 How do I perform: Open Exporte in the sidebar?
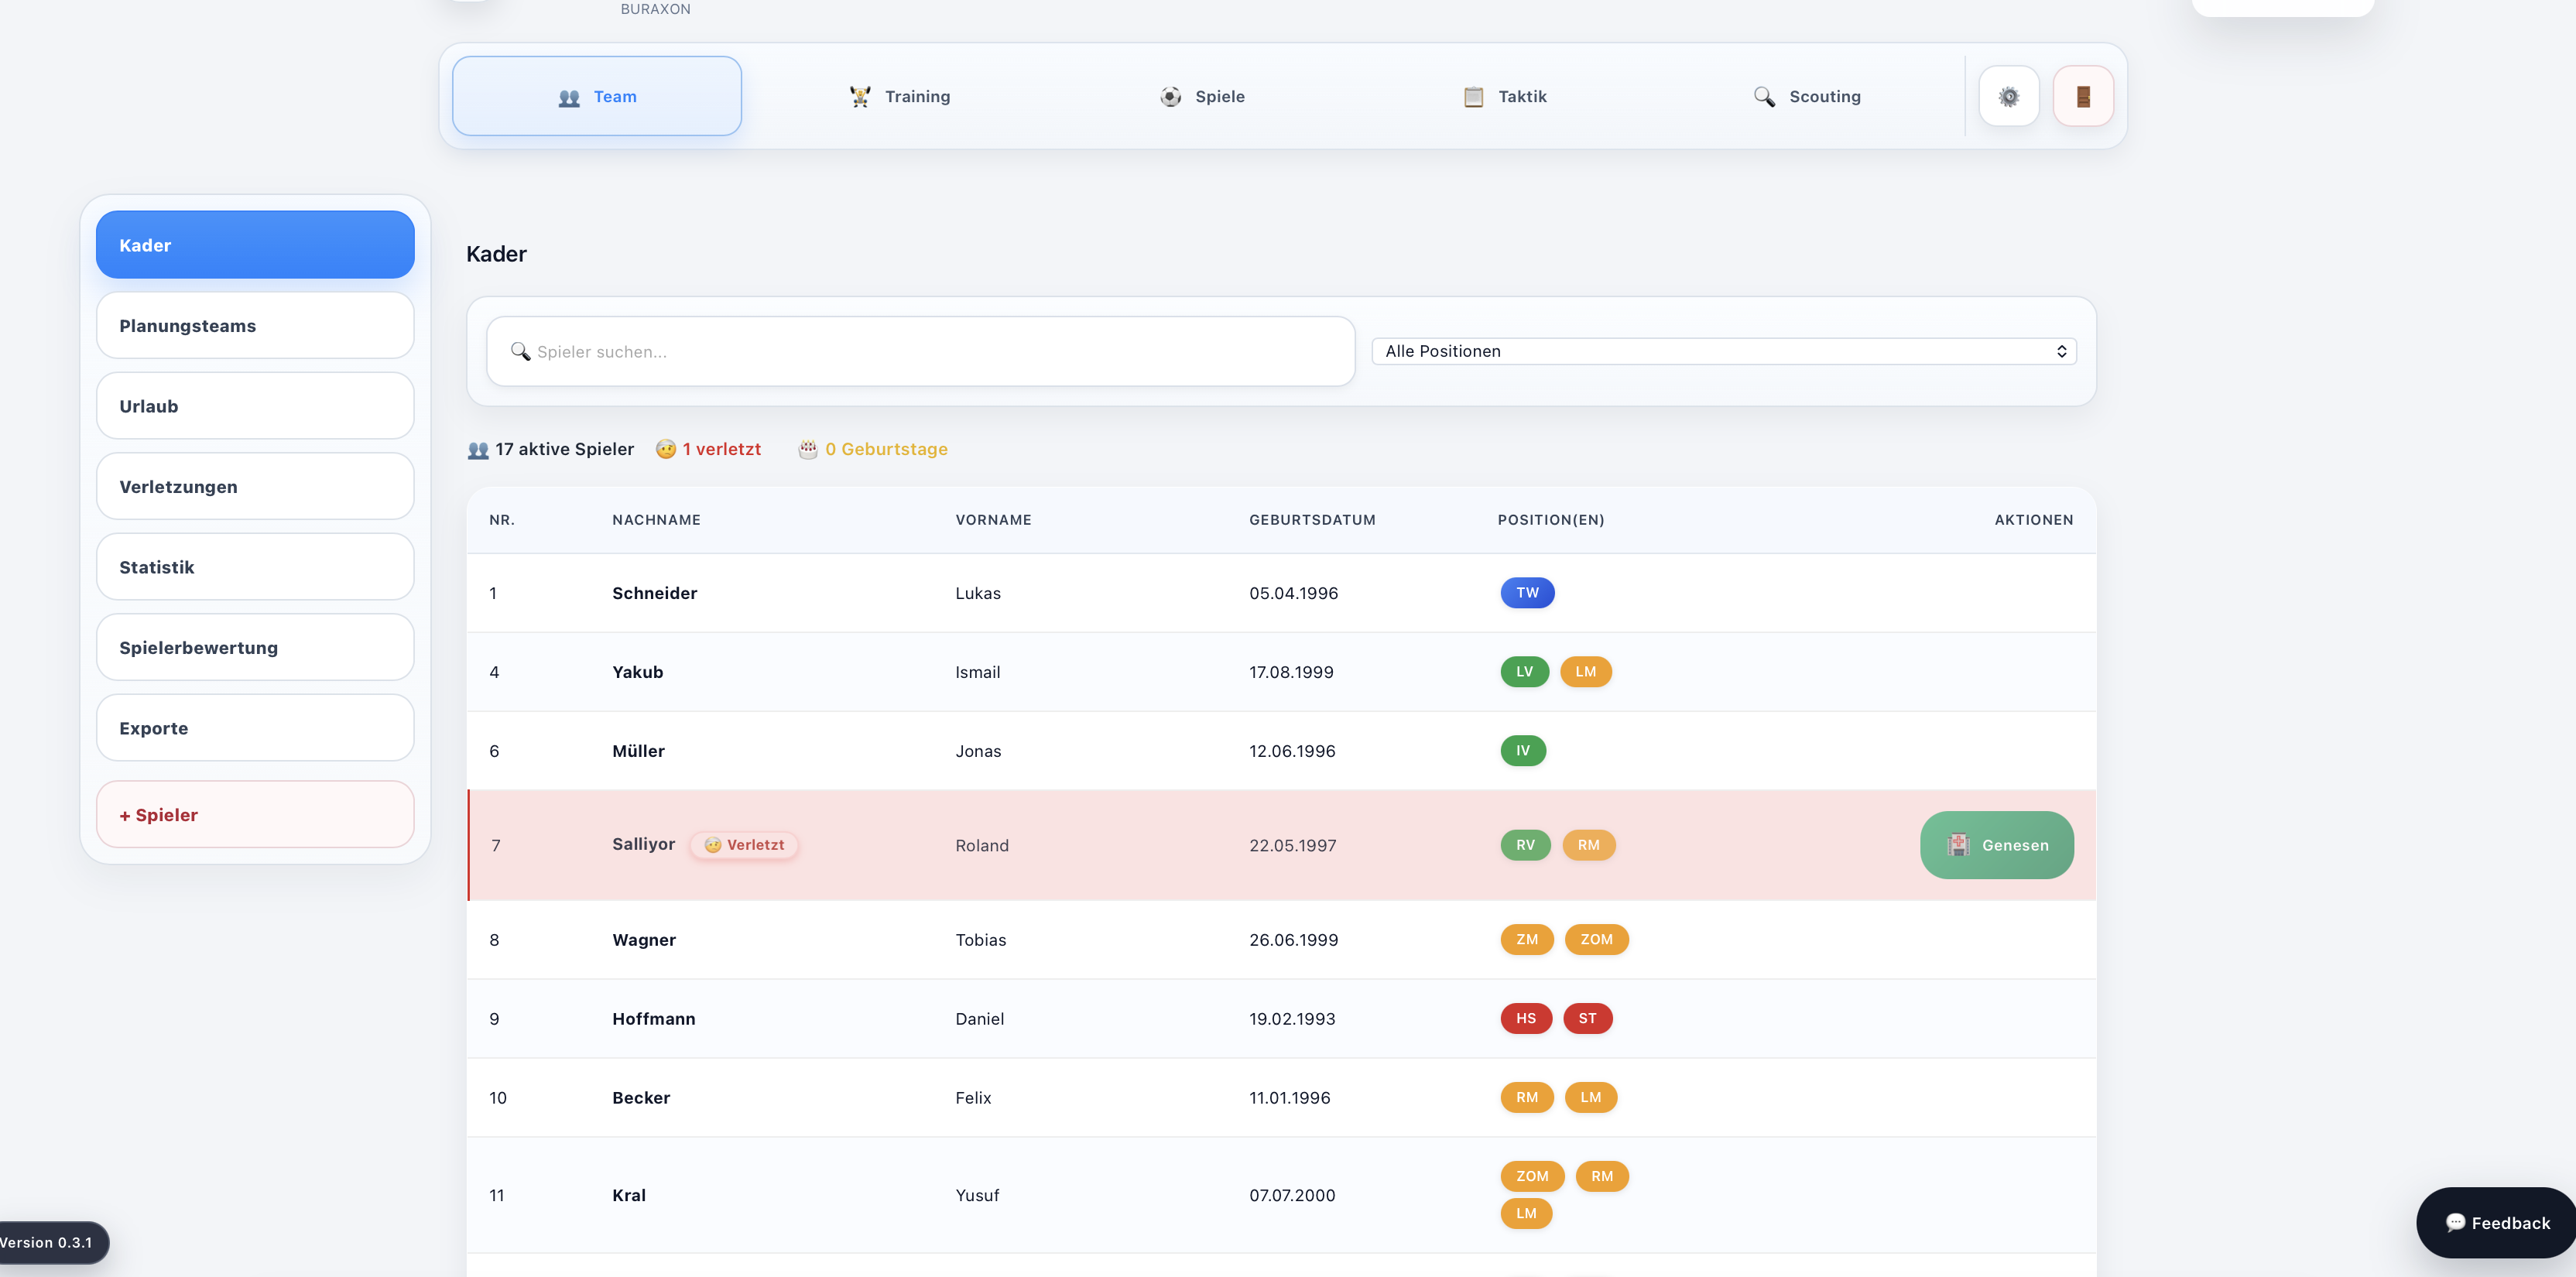pyautogui.click(x=255, y=728)
